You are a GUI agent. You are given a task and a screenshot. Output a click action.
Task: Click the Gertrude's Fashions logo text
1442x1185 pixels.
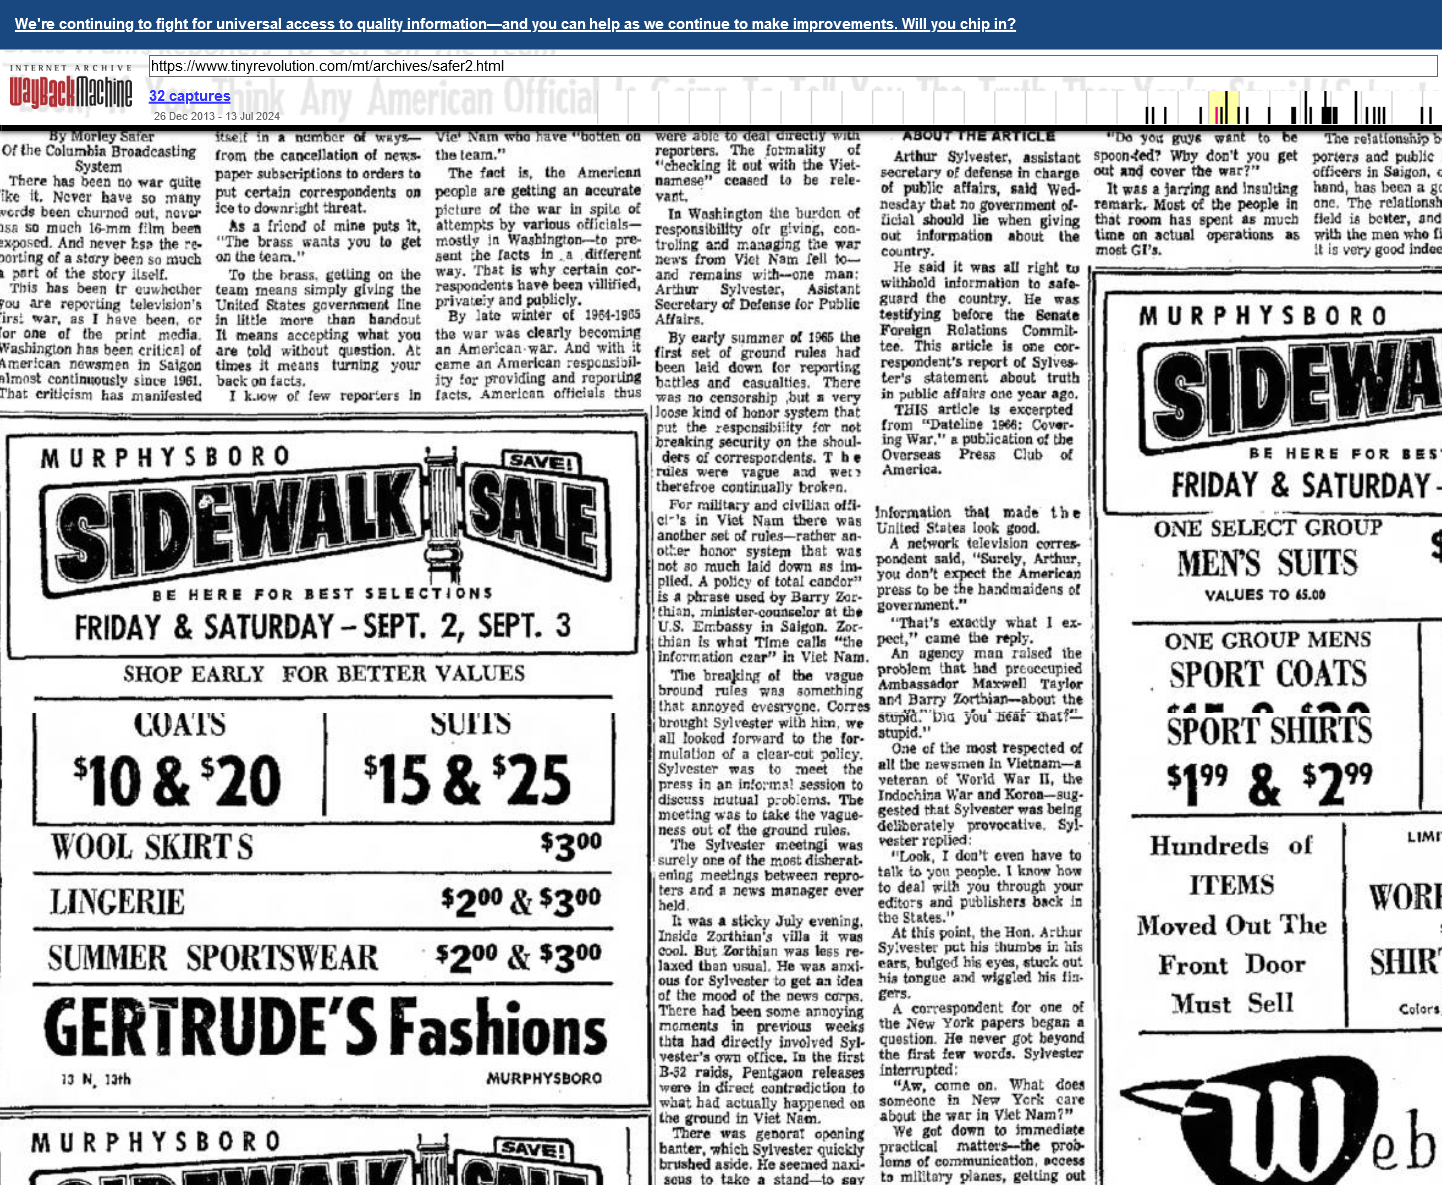click(x=325, y=1030)
